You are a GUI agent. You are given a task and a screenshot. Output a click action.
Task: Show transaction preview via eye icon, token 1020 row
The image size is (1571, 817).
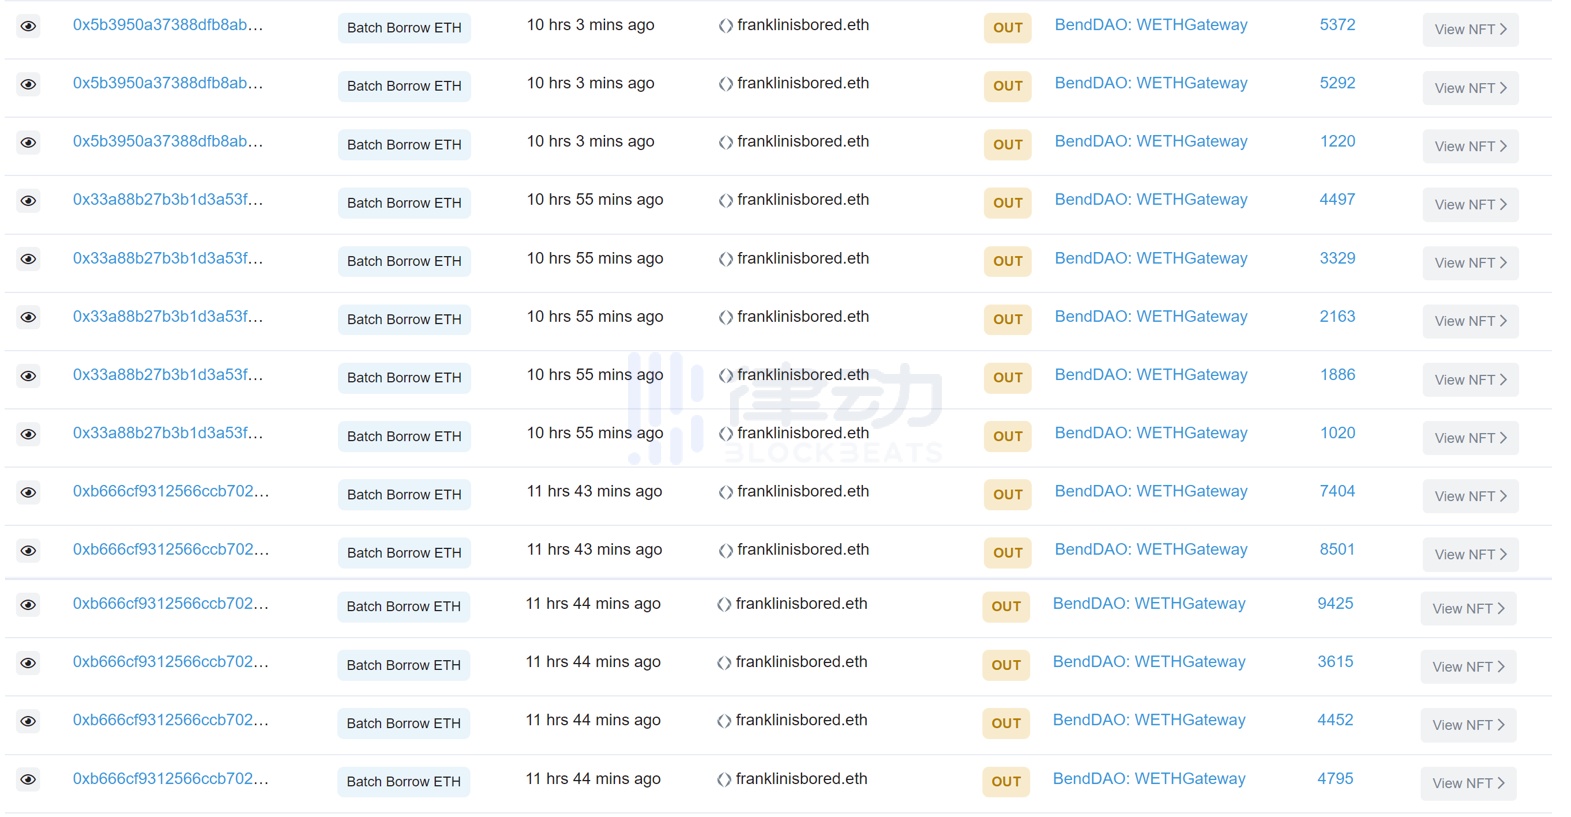[28, 434]
